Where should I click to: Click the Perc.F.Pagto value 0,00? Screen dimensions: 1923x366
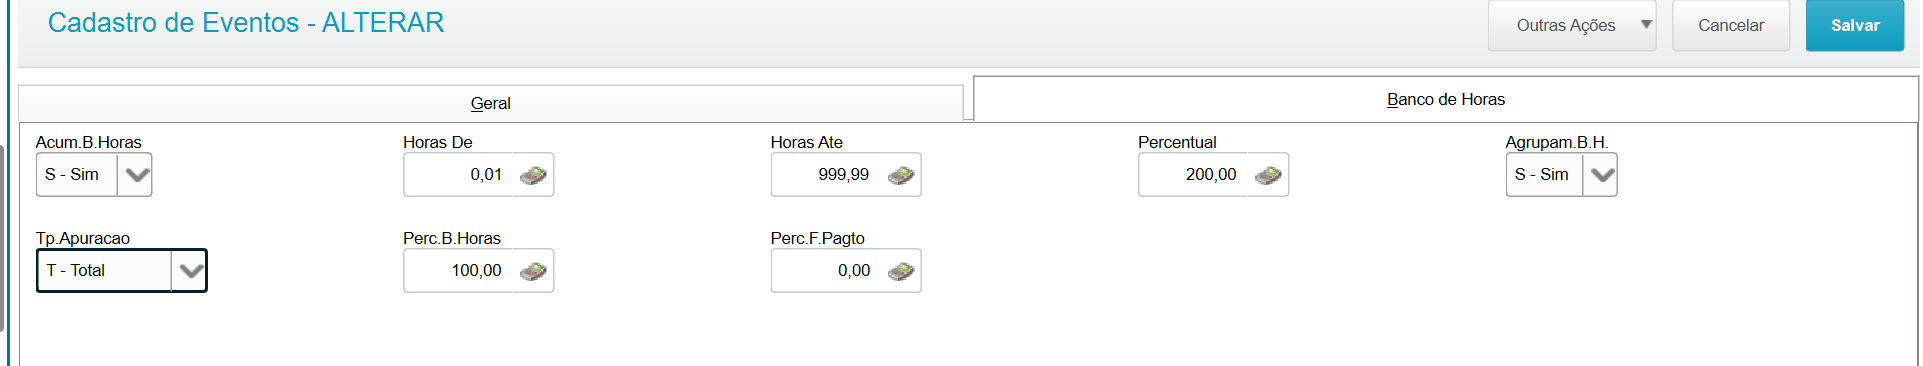[x=854, y=271]
